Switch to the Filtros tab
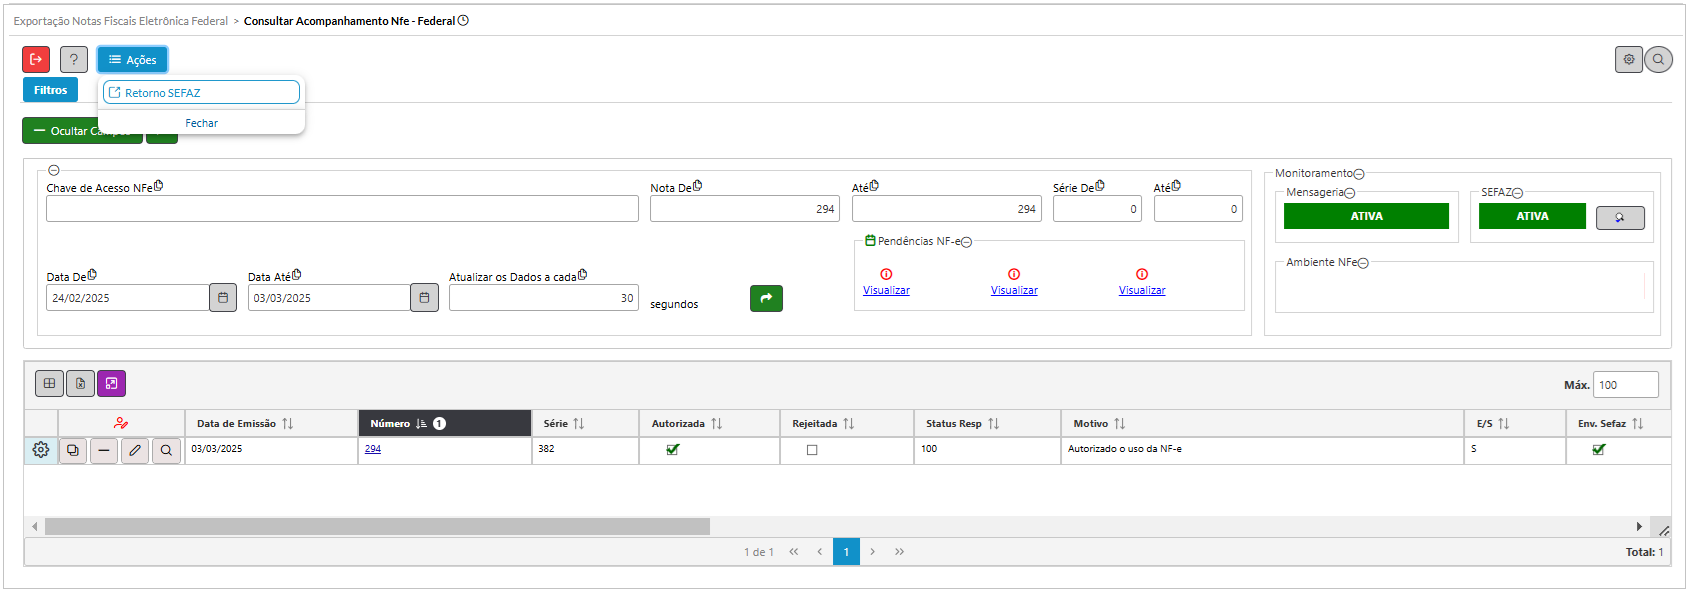 tap(50, 90)
